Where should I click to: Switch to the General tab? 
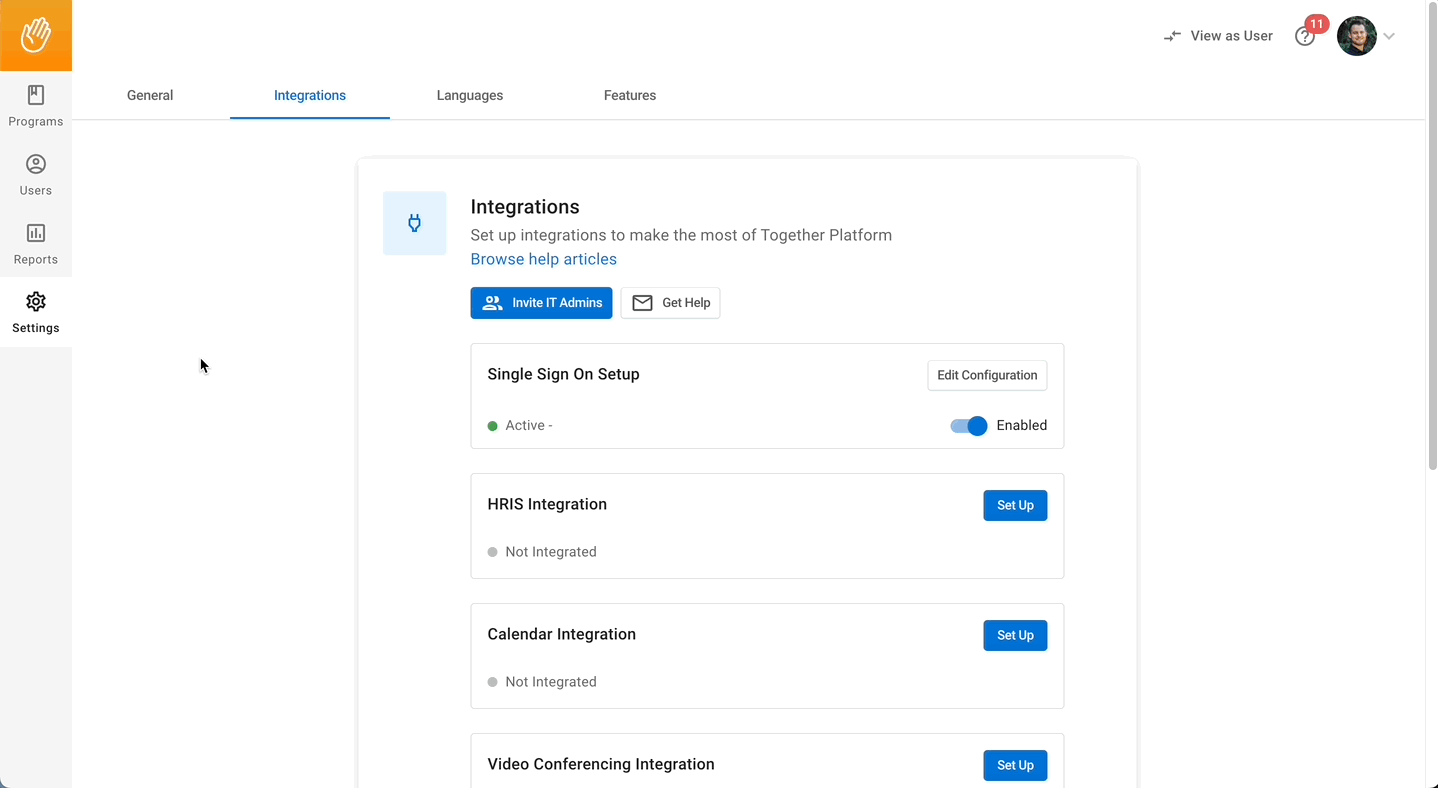[x=150, y=96]
